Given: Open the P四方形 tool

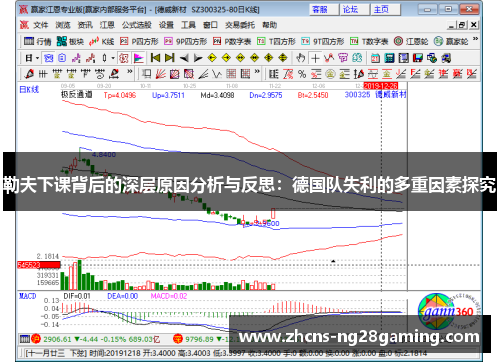Looking at the screenshot, I should pos(139,41).
